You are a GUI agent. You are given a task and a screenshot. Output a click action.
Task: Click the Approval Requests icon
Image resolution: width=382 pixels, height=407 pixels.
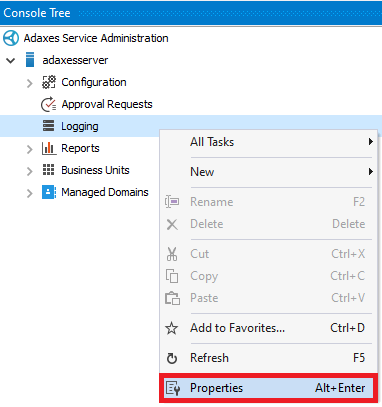[x=49, y=104]
